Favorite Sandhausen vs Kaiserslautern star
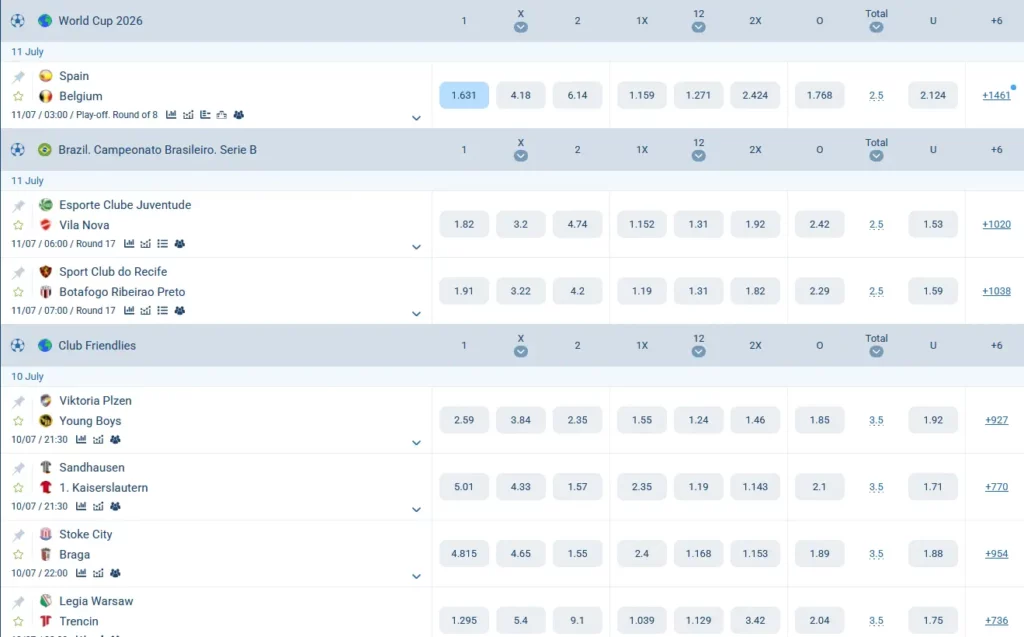Image resolution: width=1024 pixels, height=637 pixels. click(18, 488)
